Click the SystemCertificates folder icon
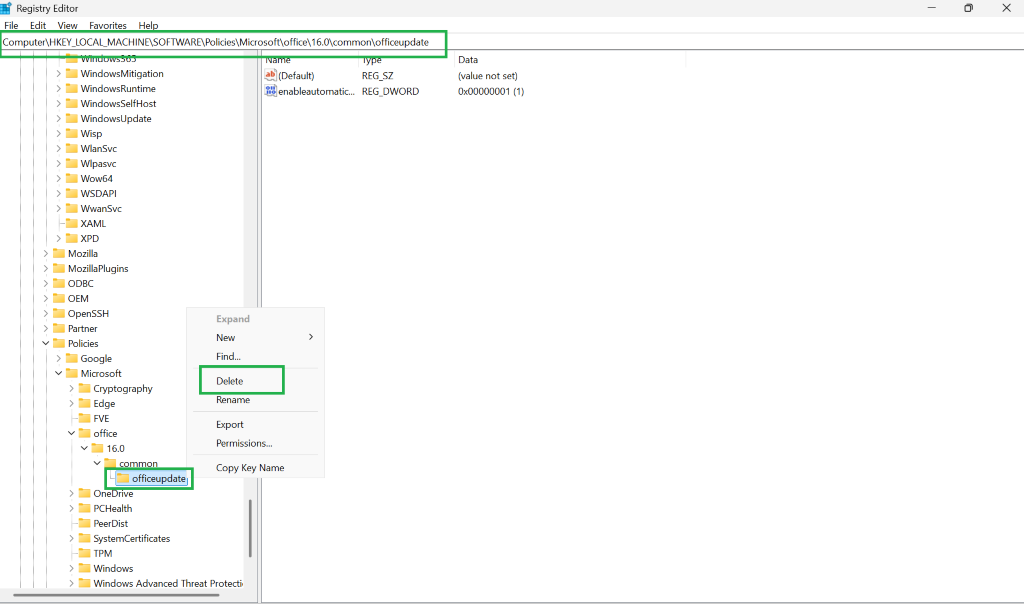The width and height of the screenshot is (1024, 604). tap(84, 539)
